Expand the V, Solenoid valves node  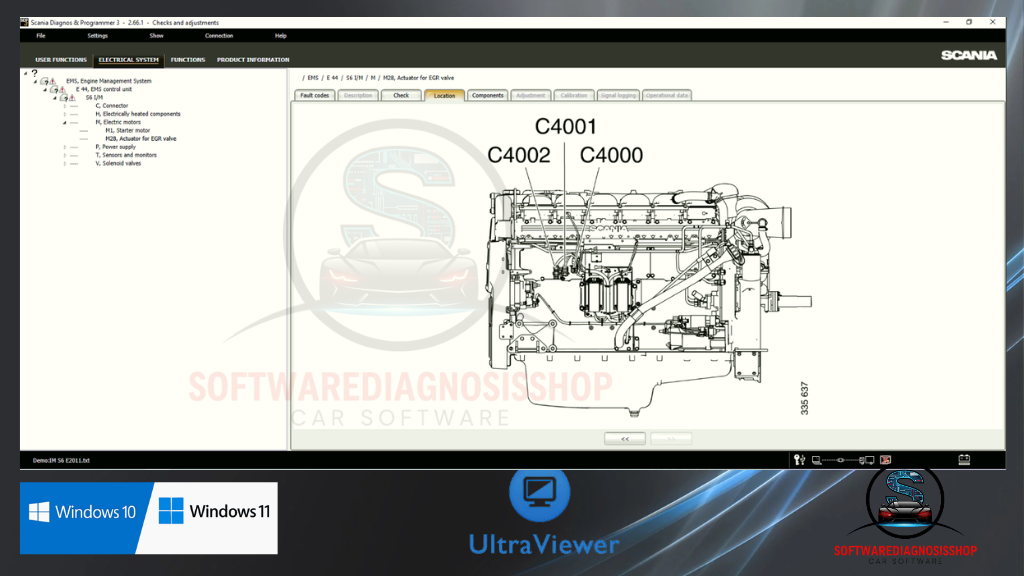65,163
